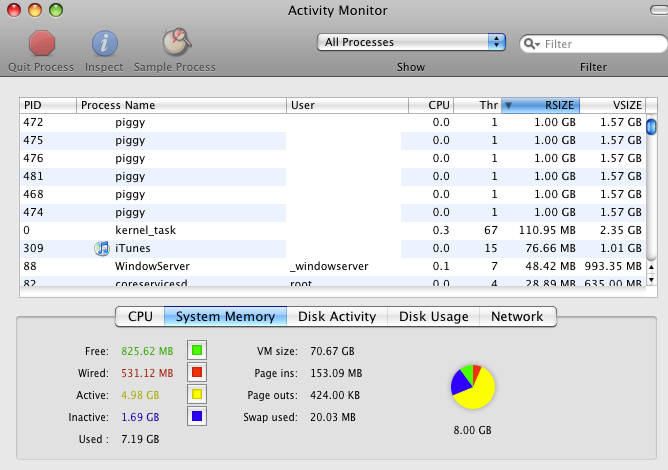This screenshot has height=470, width=668.
Task: Click the 110.95 MB RSIZE value
Action: [x=547, y=230]
